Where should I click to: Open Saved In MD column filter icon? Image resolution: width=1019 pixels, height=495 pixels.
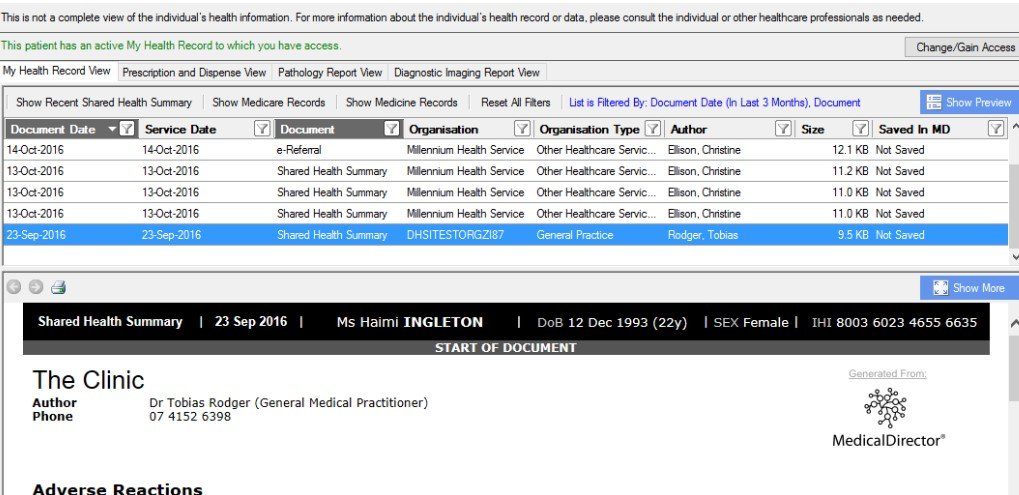click(996, 129)
